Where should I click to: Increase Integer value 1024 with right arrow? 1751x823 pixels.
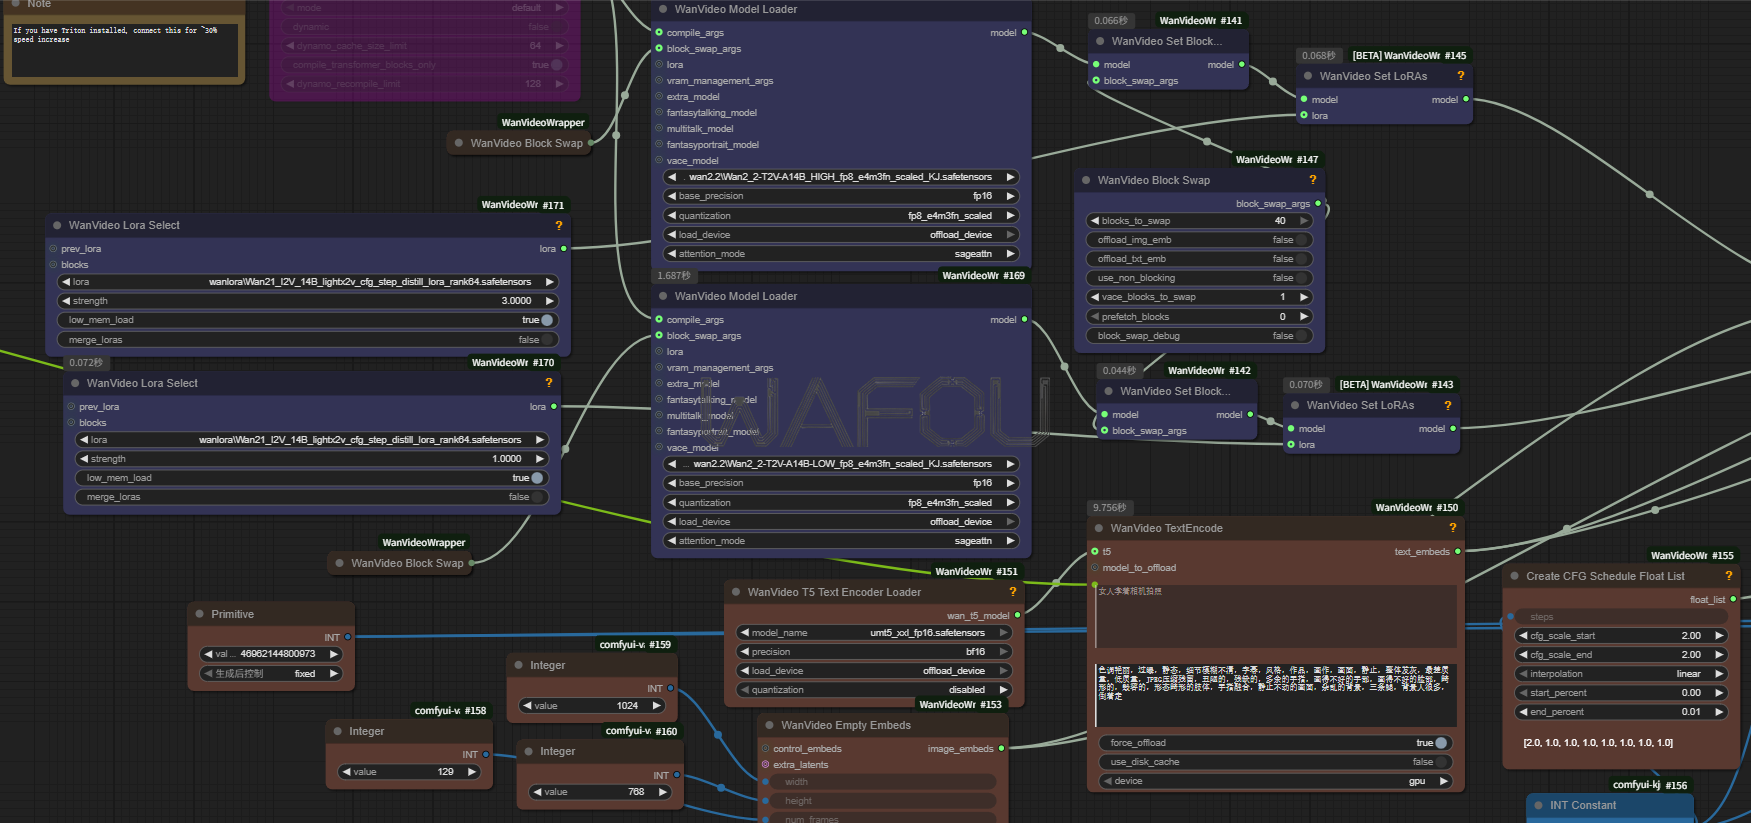(x=656, y=706)
